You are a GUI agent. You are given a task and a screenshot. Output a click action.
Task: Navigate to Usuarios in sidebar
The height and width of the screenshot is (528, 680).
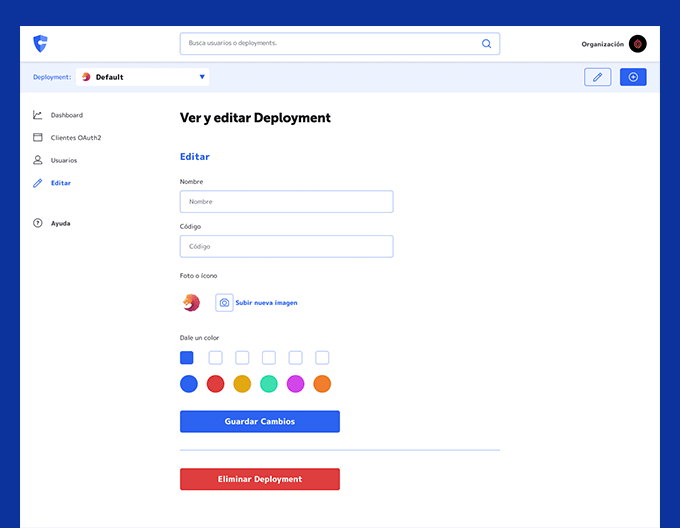tap(63, 160)
